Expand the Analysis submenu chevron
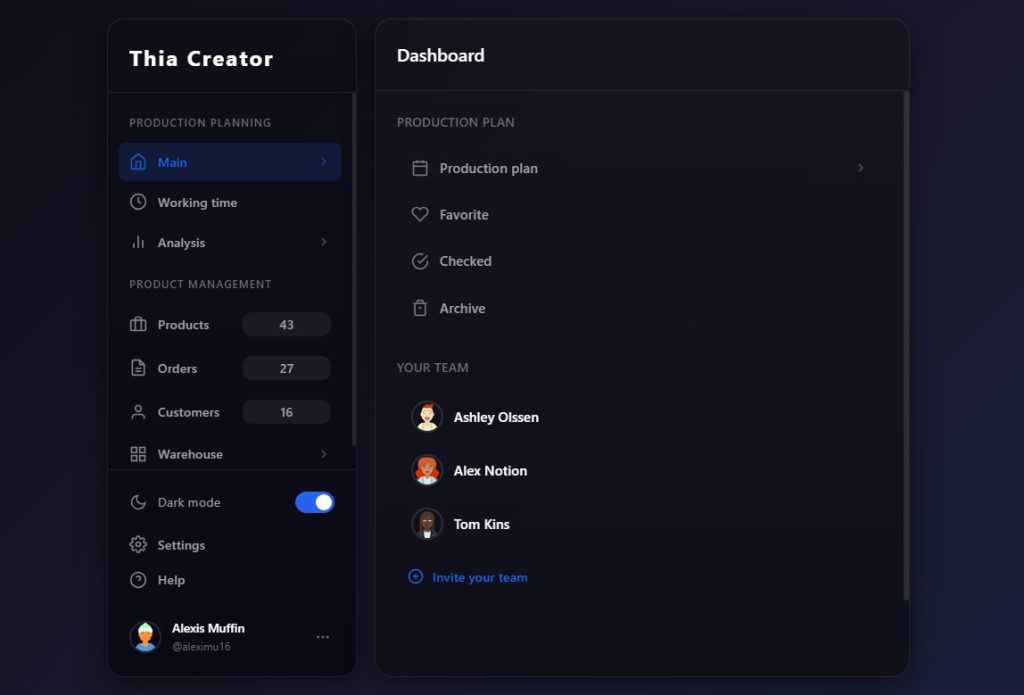 (x=324, y=242)
